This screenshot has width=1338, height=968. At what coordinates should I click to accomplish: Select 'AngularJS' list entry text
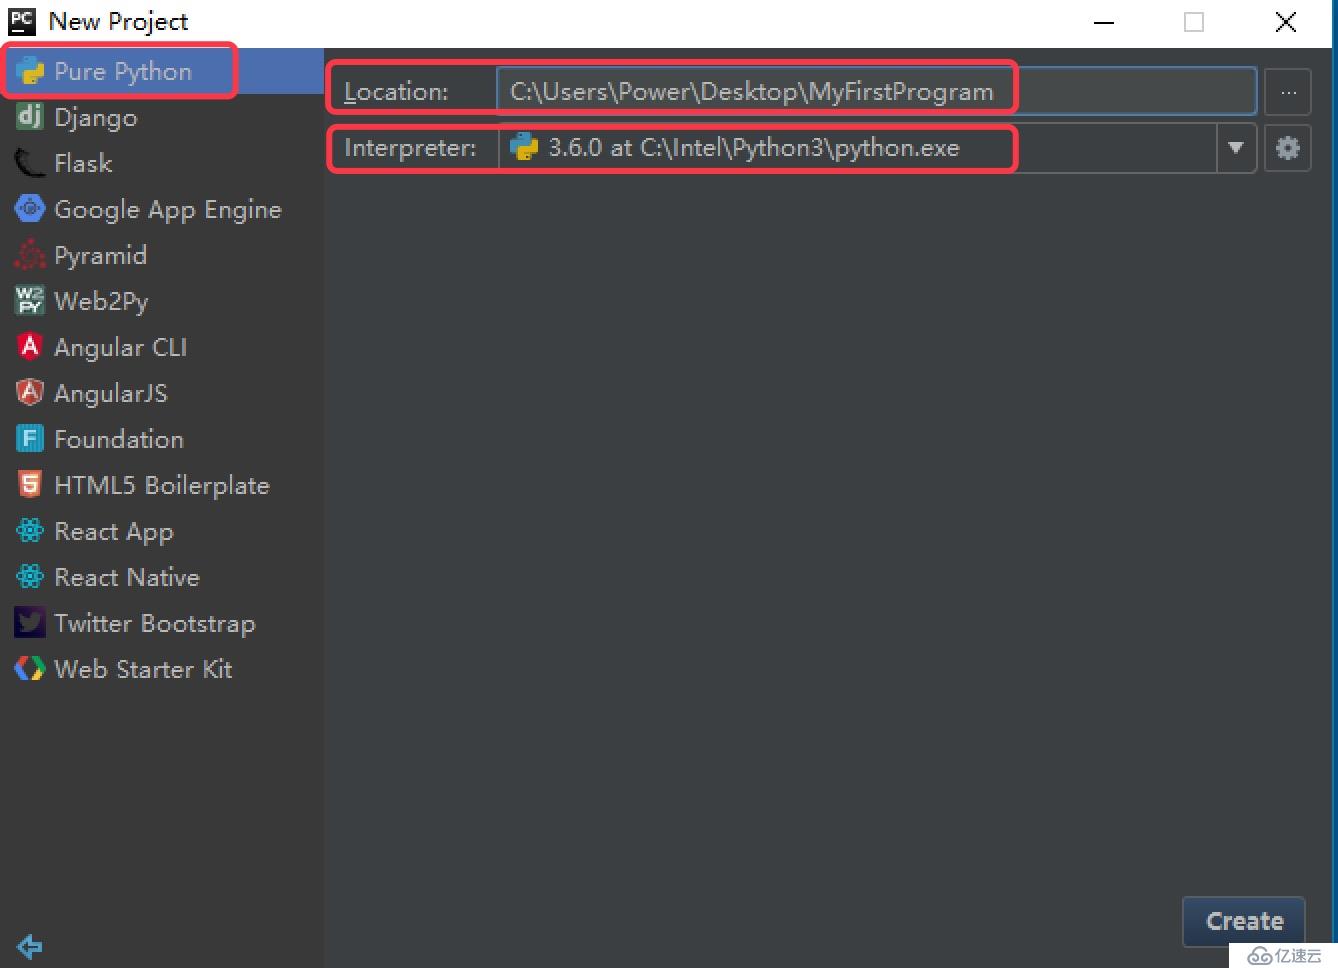[x=111, y=394]
